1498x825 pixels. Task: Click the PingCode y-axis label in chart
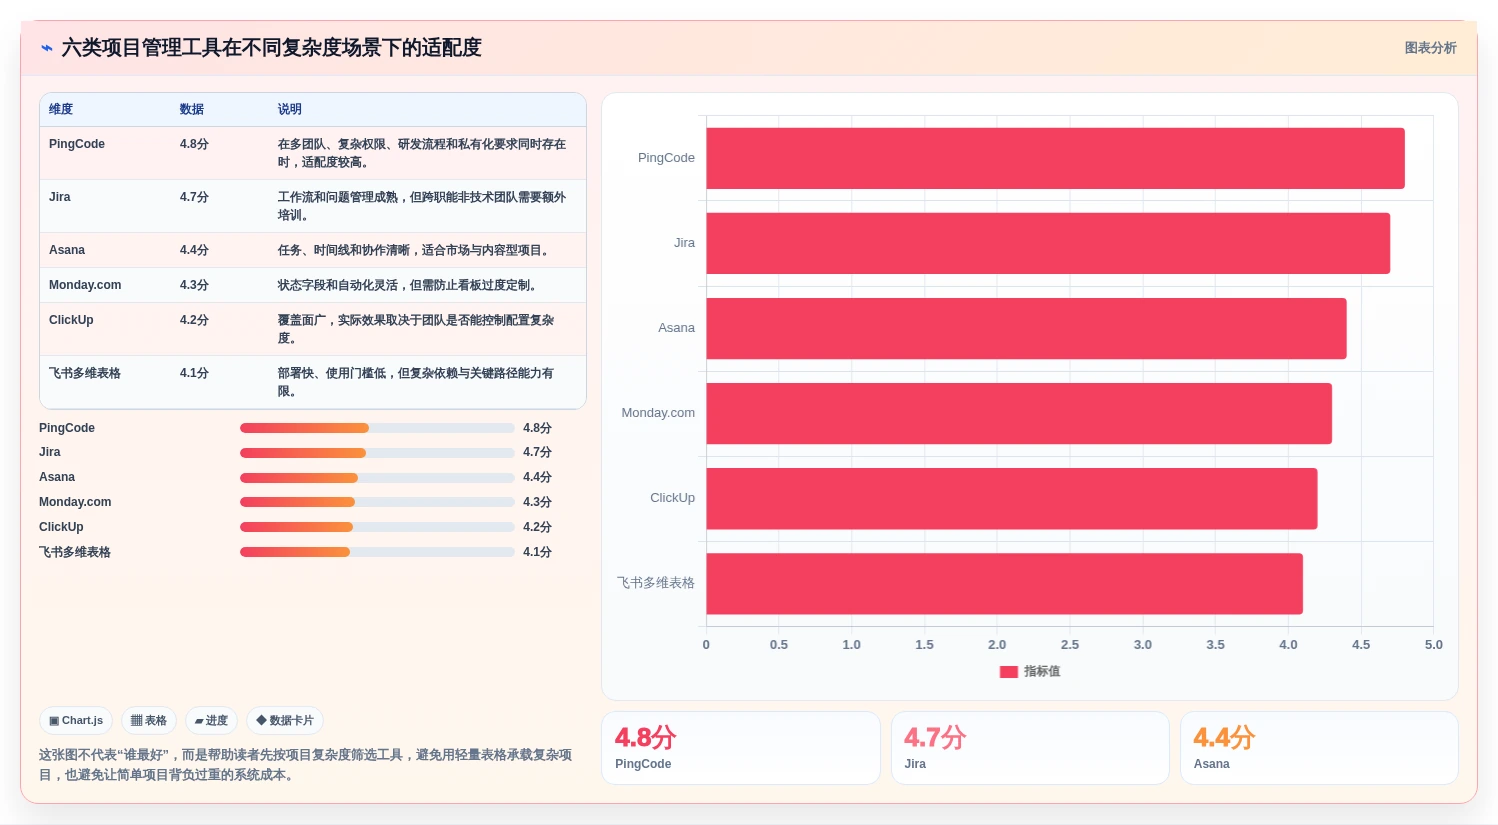click(x=666, y=158)
